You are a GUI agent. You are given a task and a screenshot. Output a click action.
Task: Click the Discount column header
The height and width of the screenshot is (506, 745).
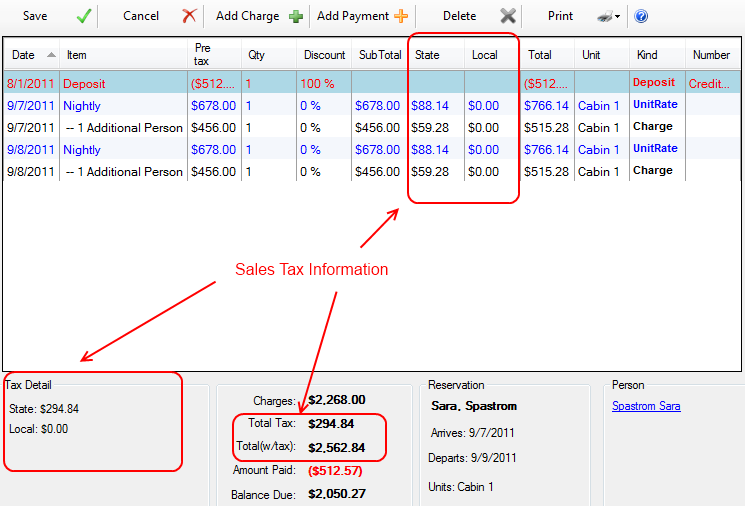coord(325,55)
